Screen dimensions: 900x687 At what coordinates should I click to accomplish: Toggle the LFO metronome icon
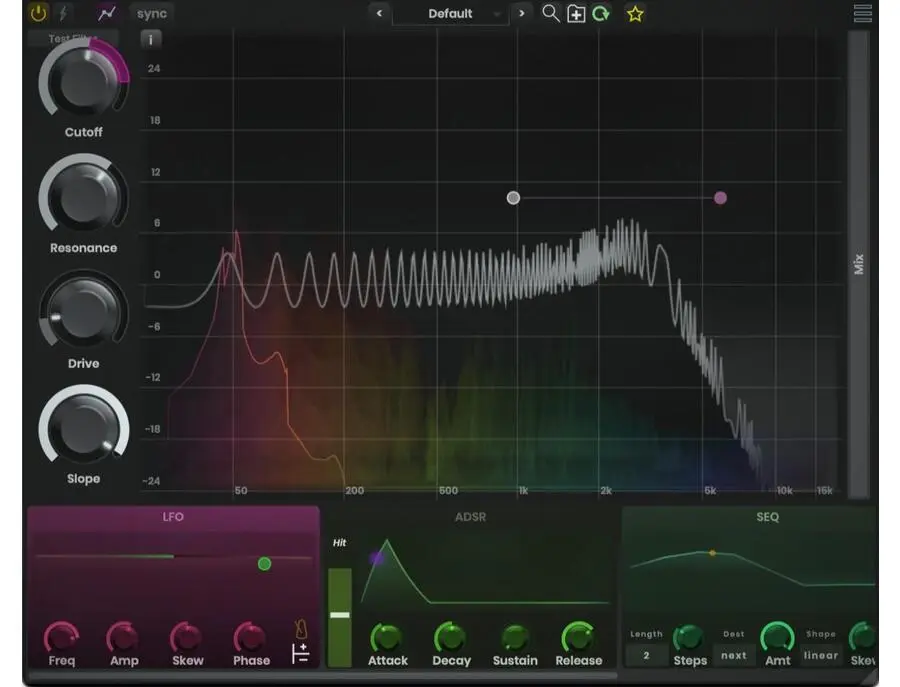[301, 630]
